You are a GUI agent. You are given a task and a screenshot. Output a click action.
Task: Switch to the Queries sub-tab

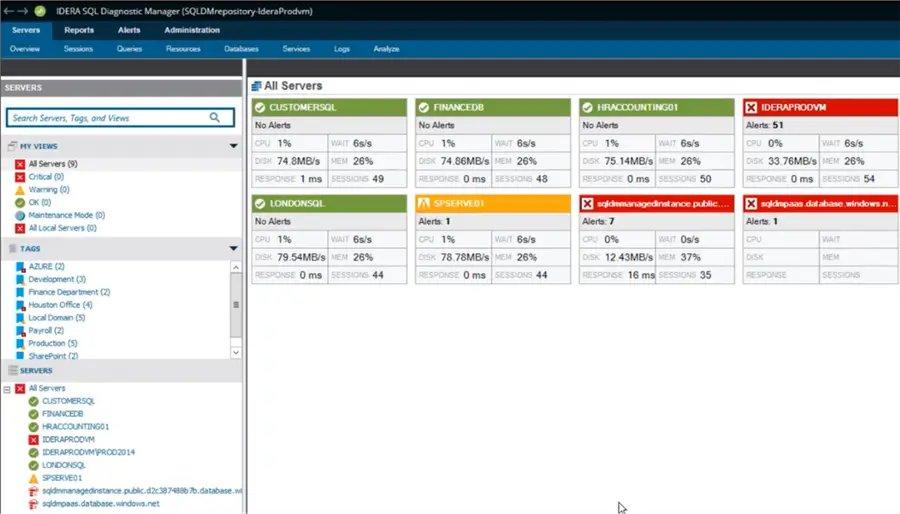coord(129,49)
